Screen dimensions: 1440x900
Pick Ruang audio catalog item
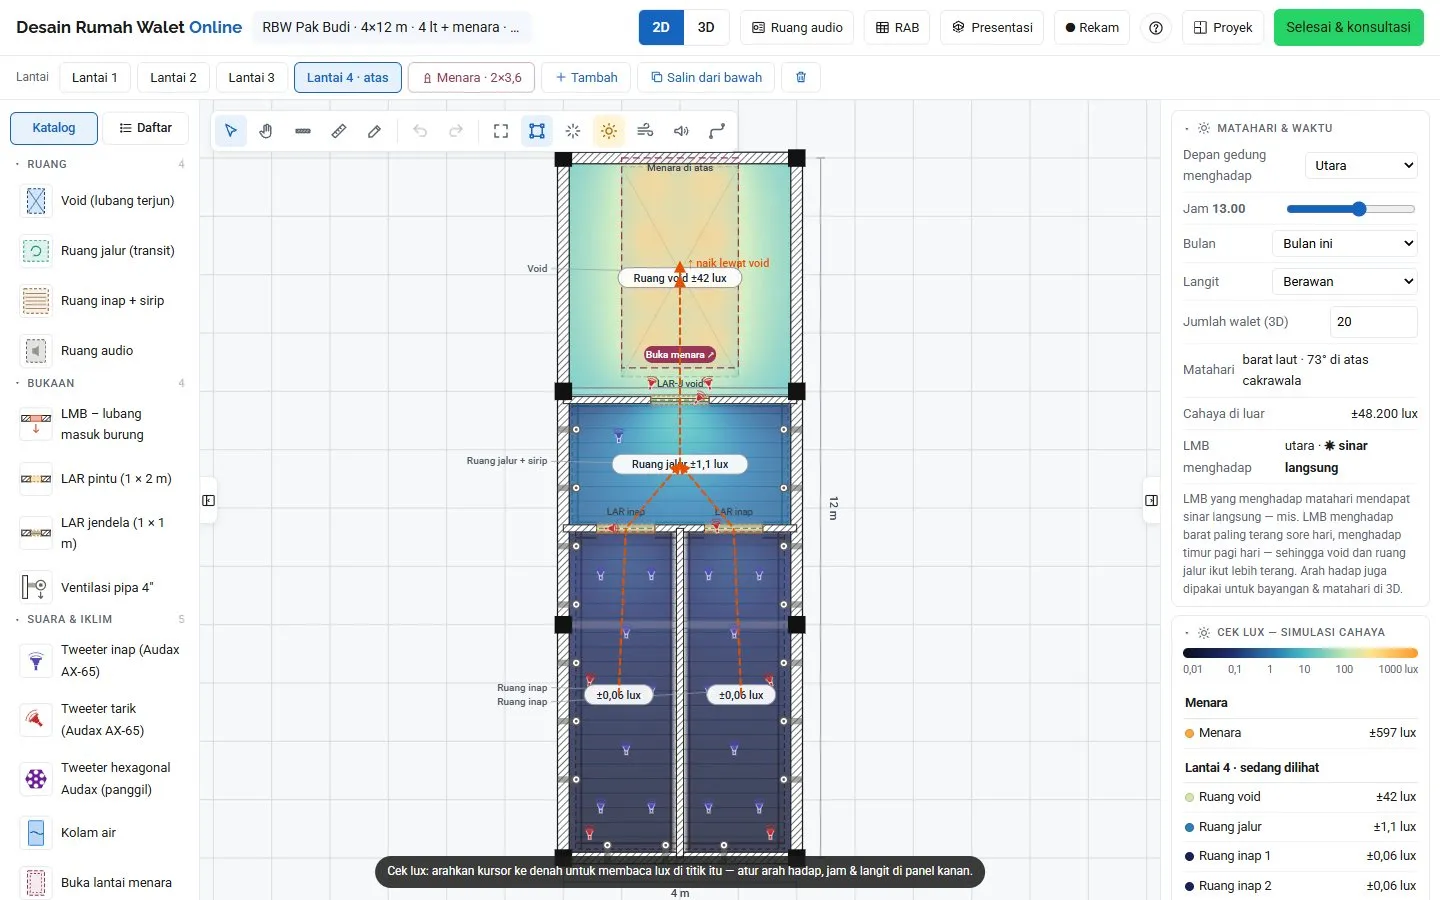tap(100, 351)
